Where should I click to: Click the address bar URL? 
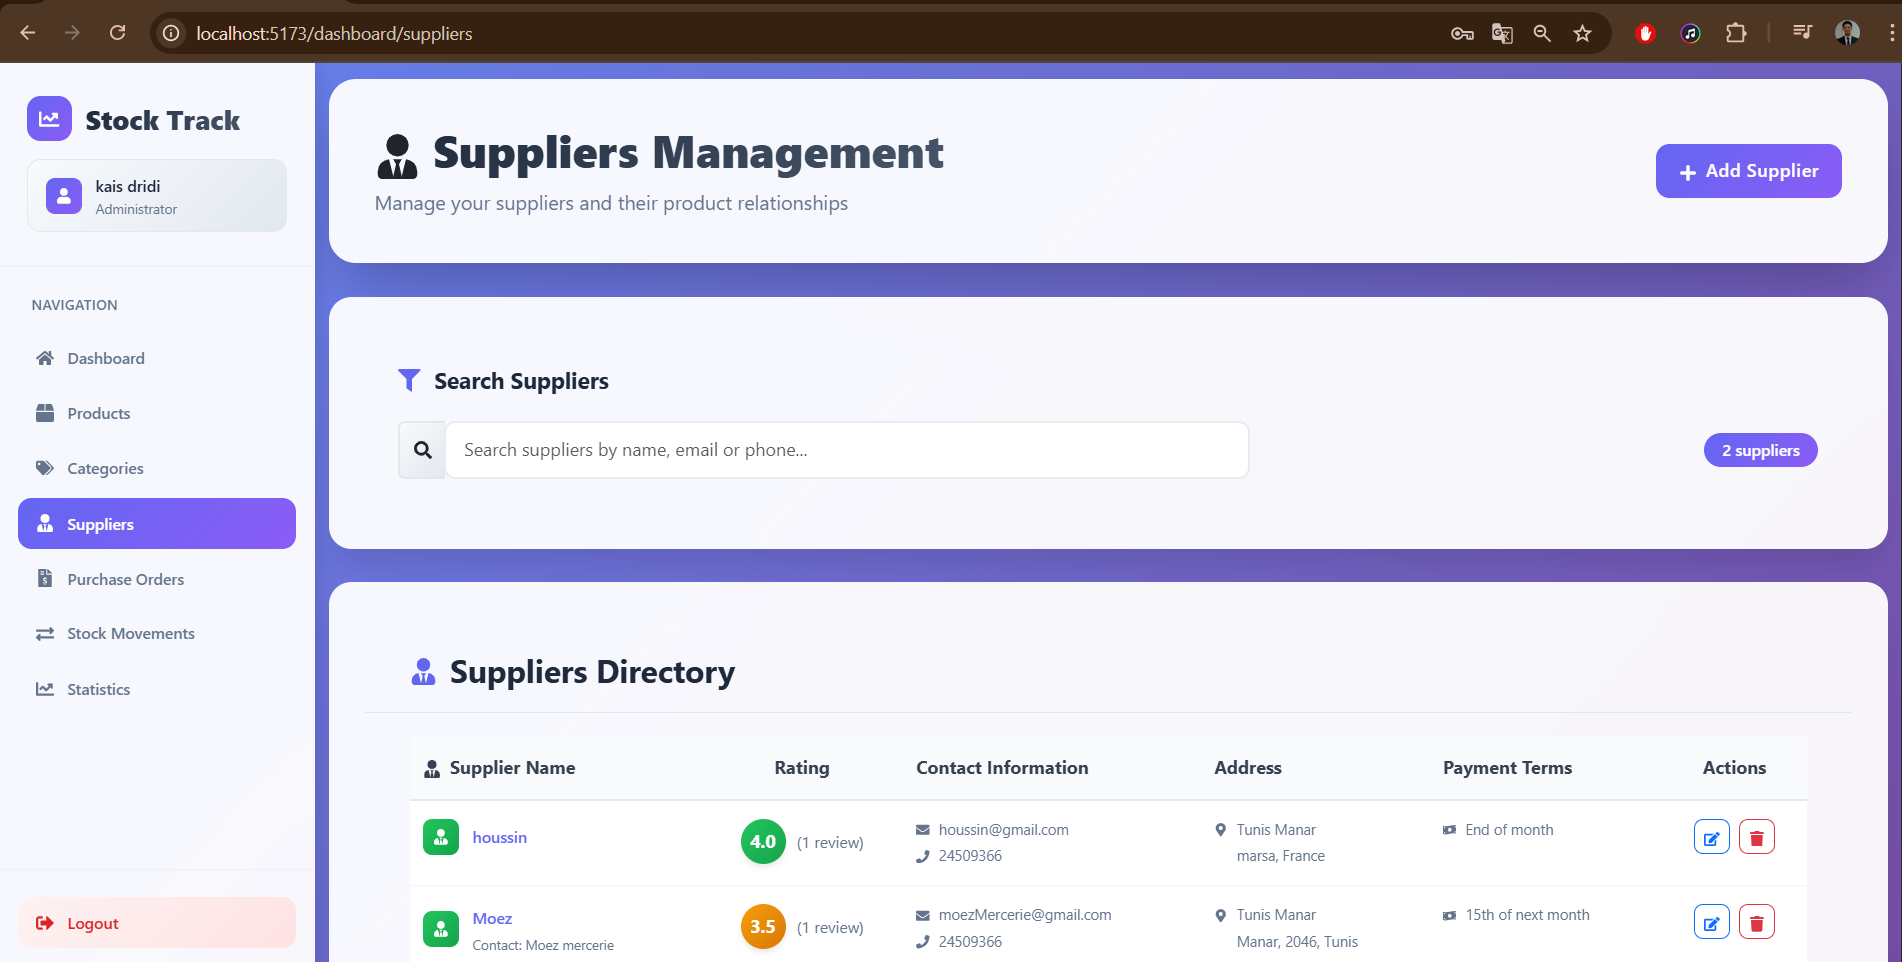coord(334,33)
